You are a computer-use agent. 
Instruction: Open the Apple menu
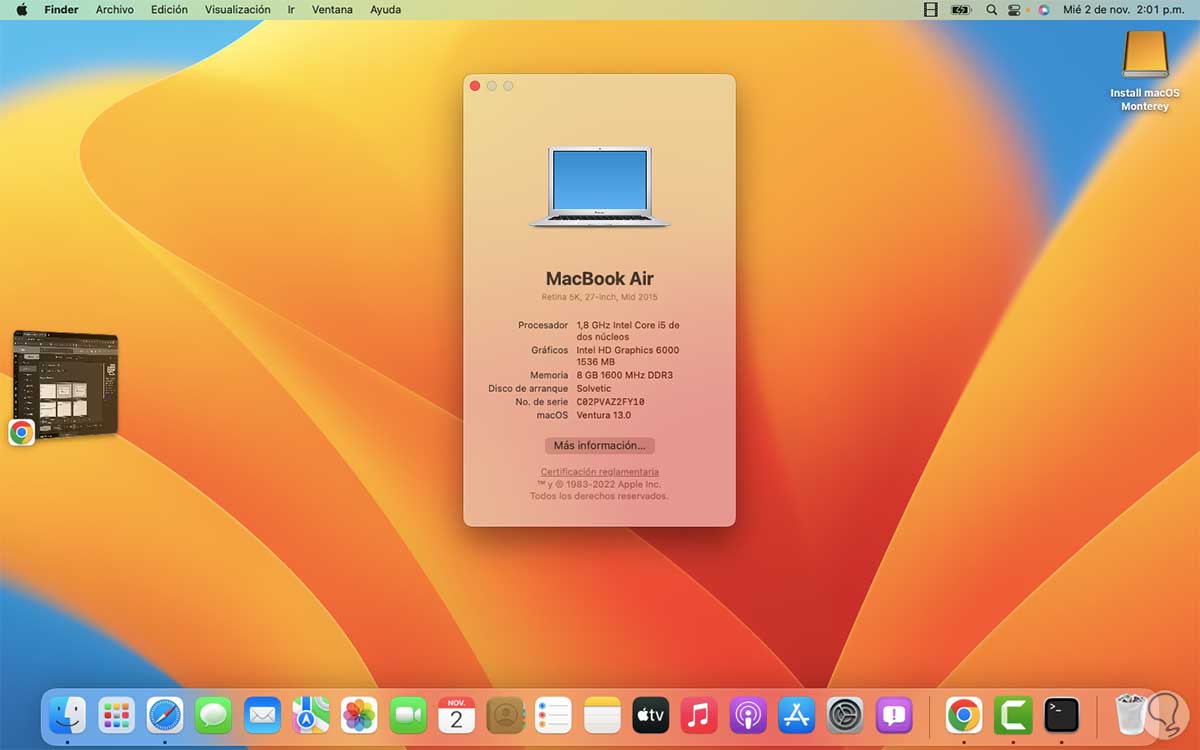coord(21,10)
